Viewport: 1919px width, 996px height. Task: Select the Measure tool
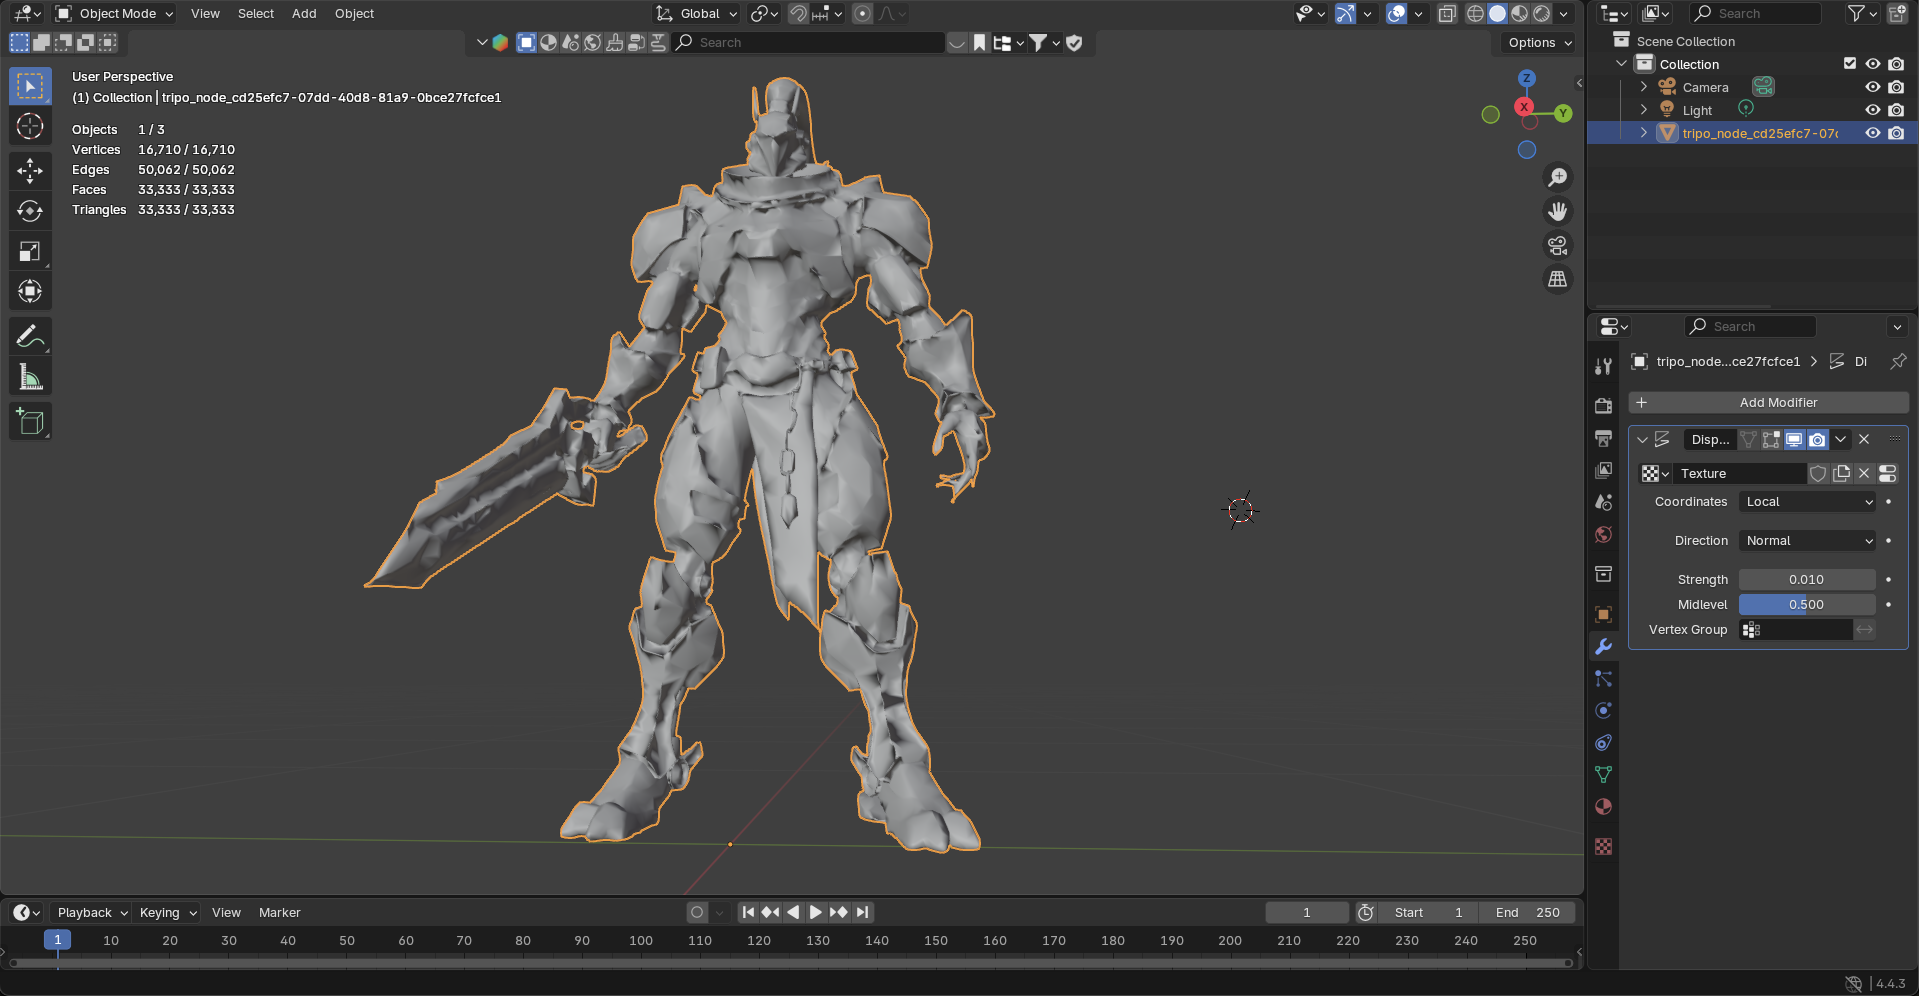(30, 378)
